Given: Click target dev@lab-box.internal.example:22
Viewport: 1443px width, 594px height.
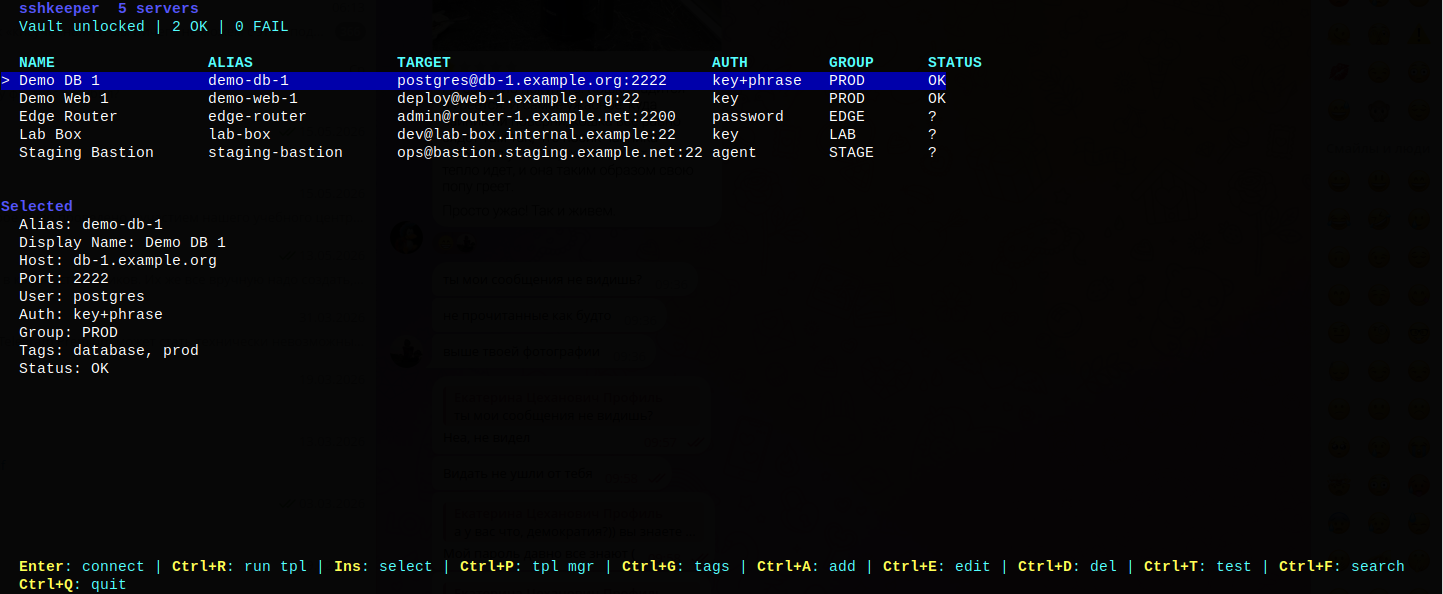Looking at the screenshot, I should (x=536, y=134).
